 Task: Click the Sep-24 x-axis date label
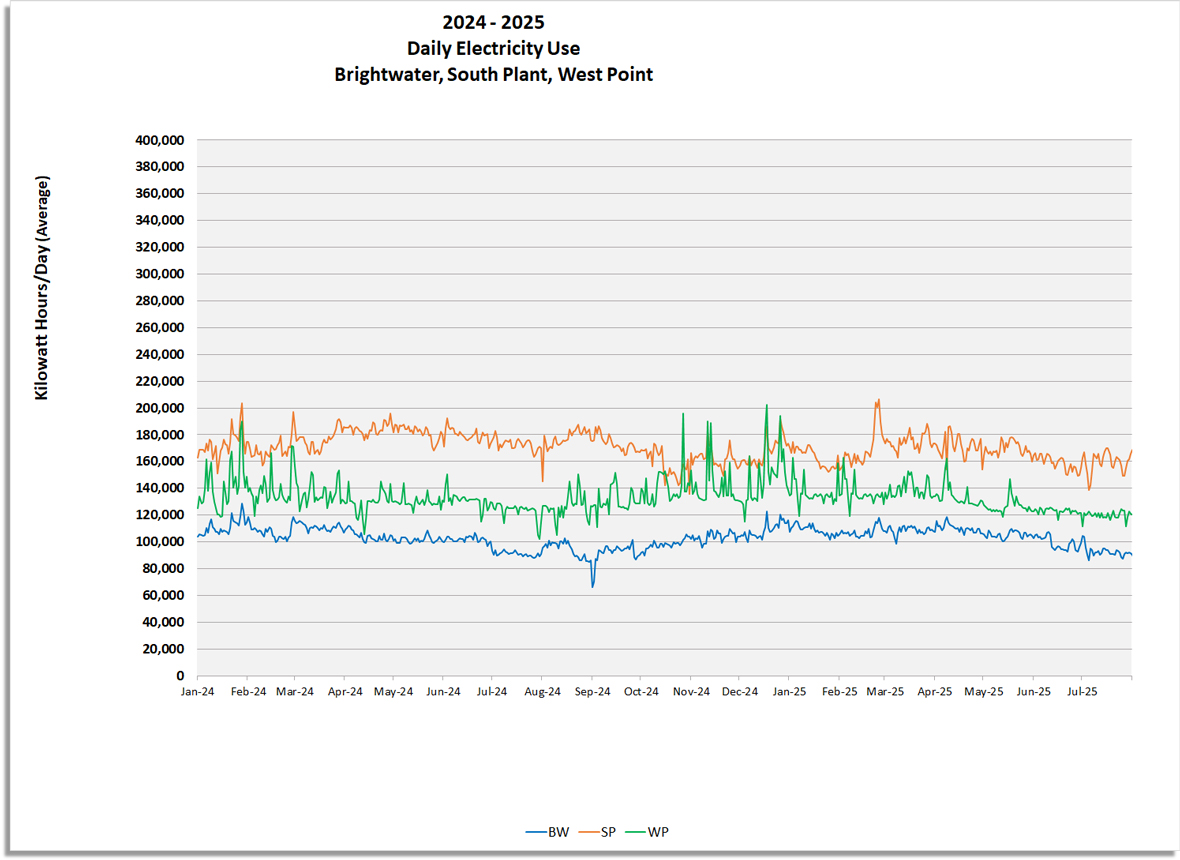pos(592,691)
